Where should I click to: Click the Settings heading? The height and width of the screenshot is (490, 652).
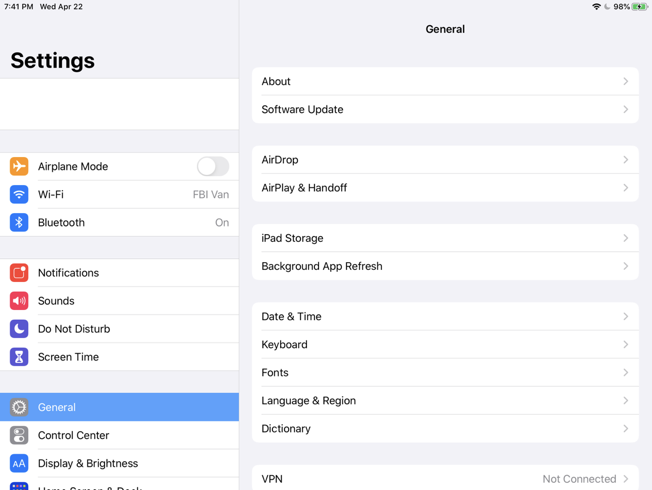(x=53, y=61)
